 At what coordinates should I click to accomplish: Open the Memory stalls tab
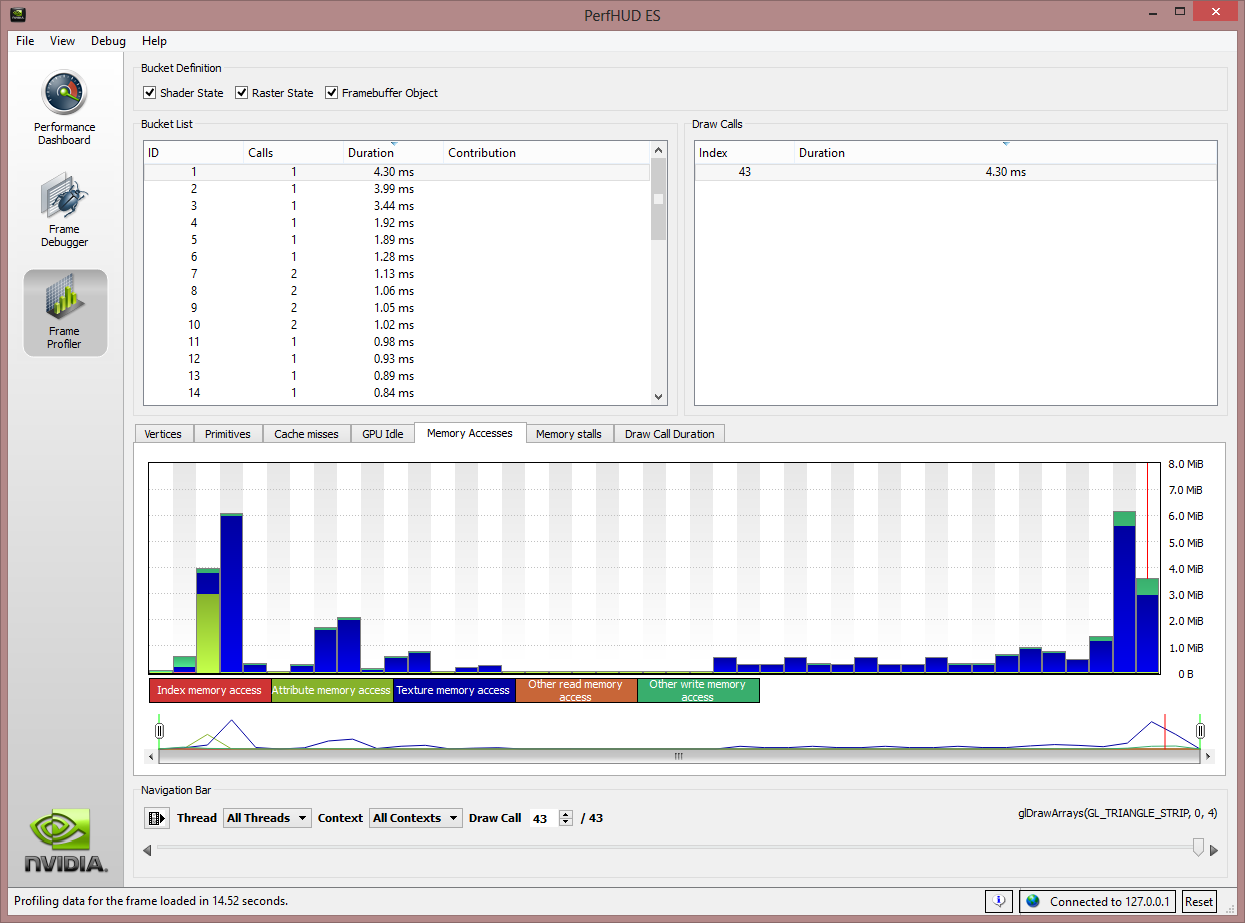[569, 434]
